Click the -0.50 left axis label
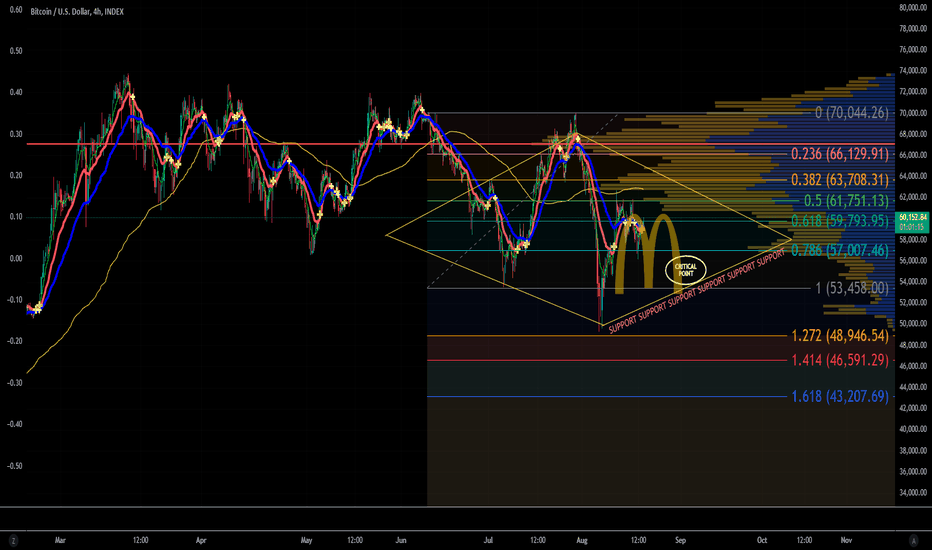Image resolution: width=932 pixels, height=550 pixels. [x=15, y=466]
